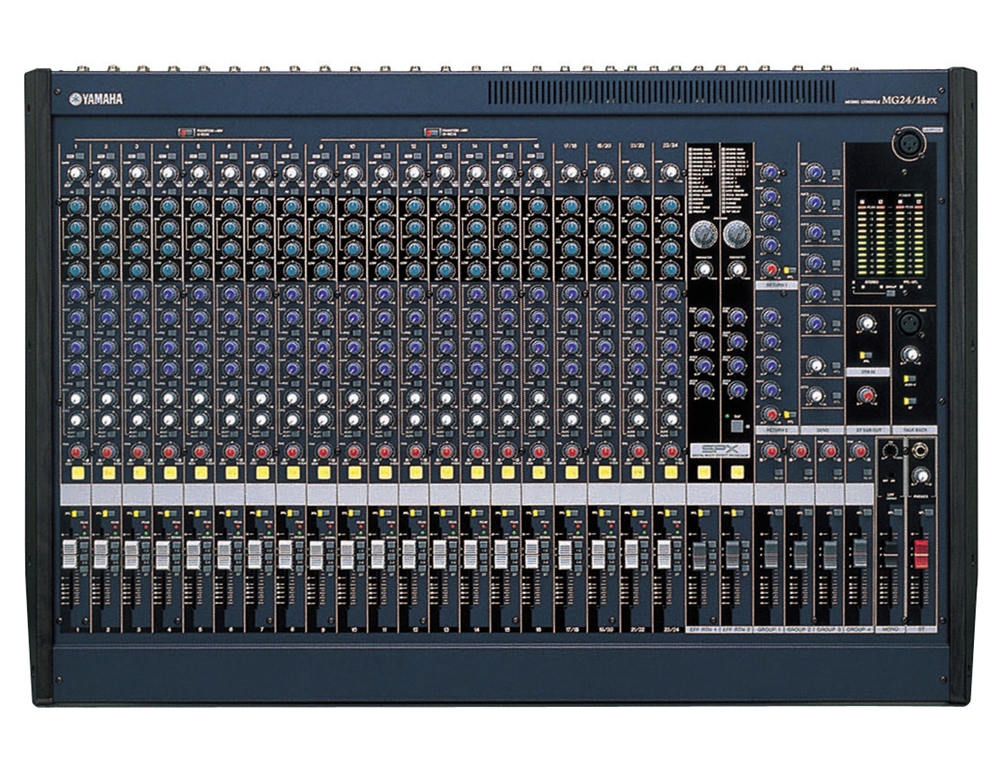This screenshot has height=762, width=1000.
Task: Click the lamp XLR socket at top right
Action: [909, 141]
